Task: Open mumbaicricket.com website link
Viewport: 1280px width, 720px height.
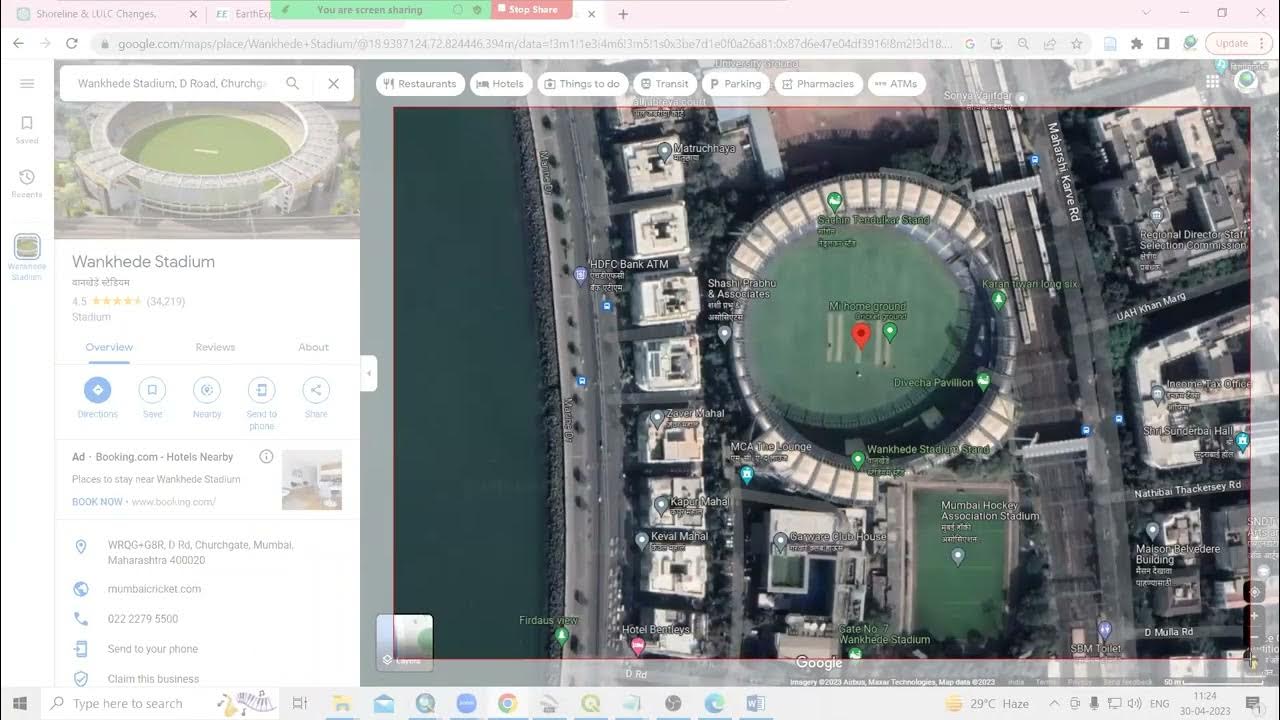Action: [x=154, y=589]
